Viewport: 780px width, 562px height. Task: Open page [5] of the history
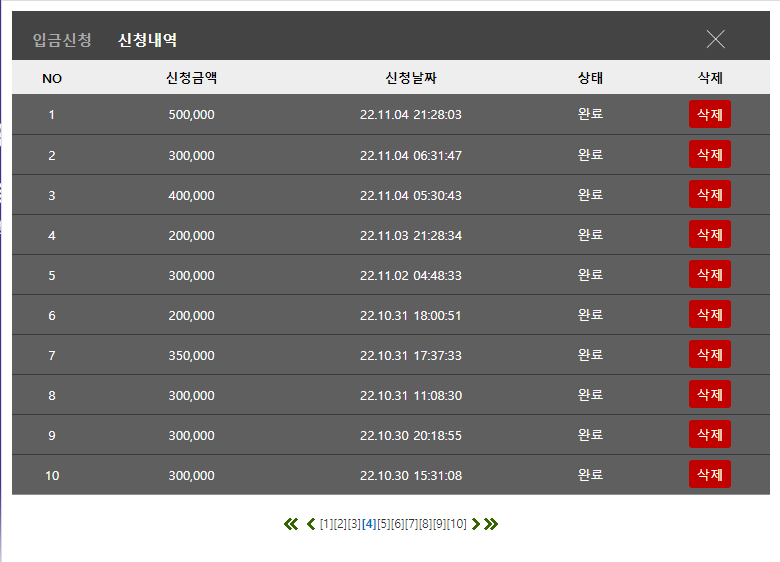click(384, 524)
